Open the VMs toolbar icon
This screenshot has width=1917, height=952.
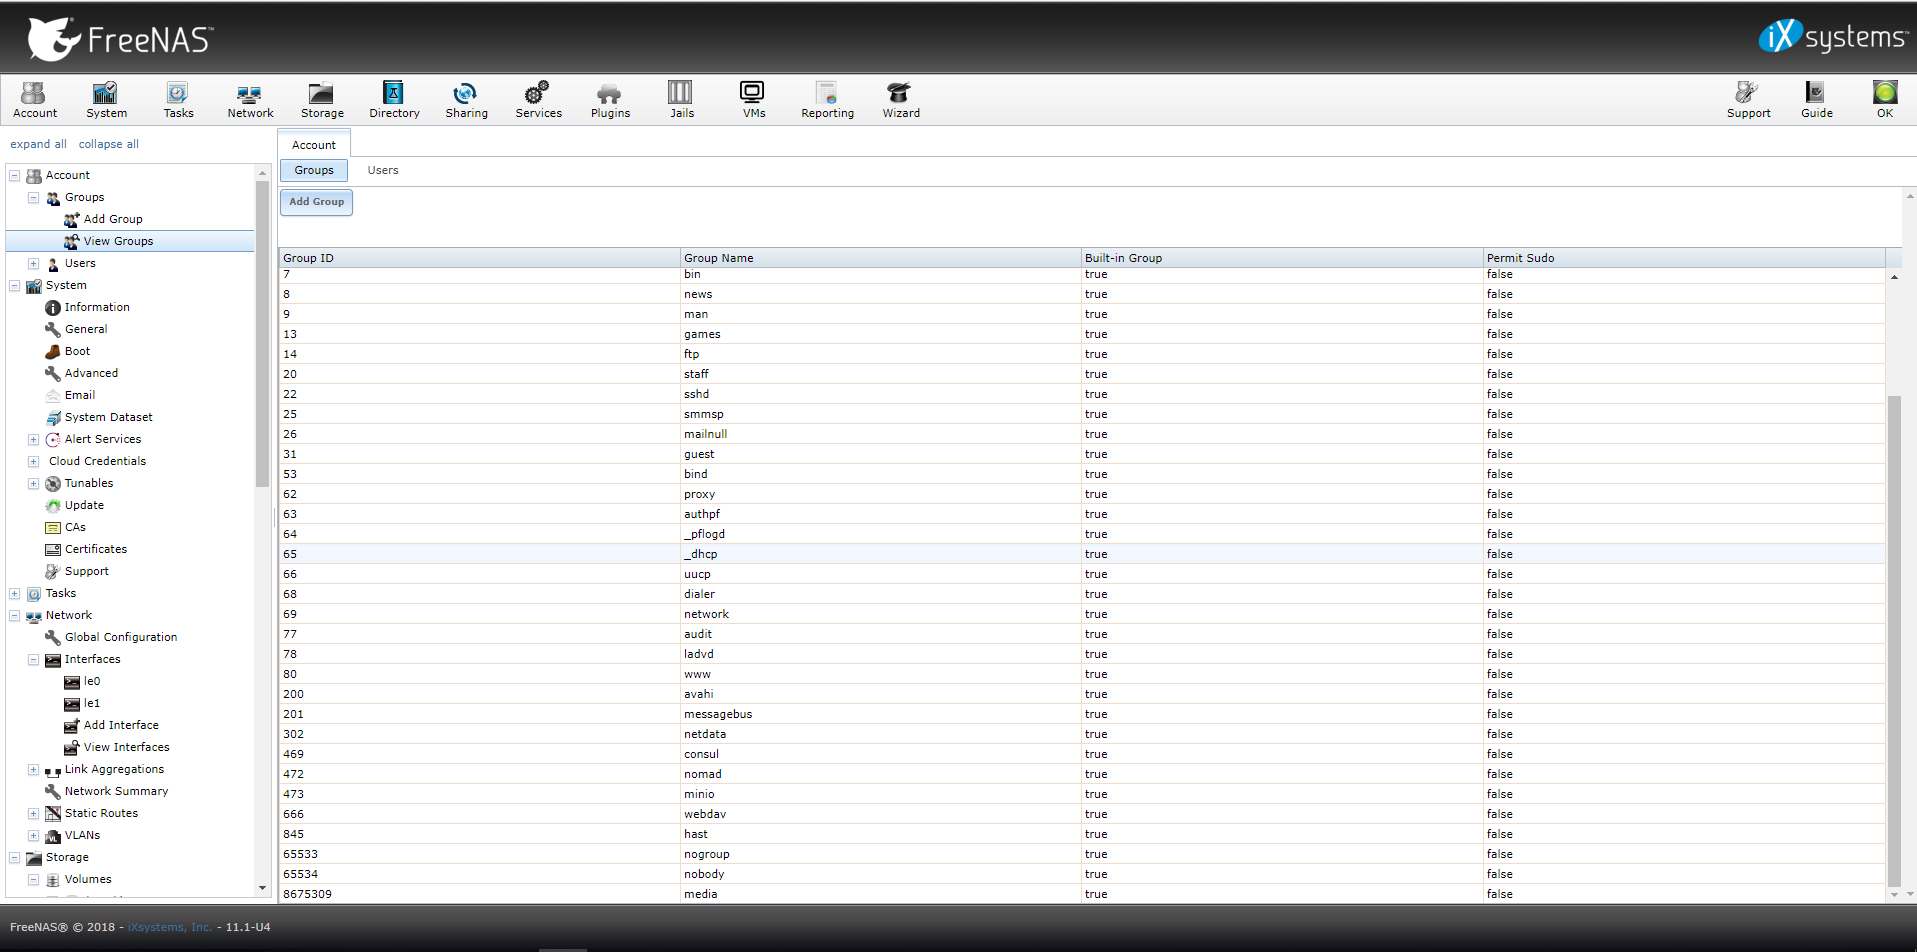tap(753, 100)
